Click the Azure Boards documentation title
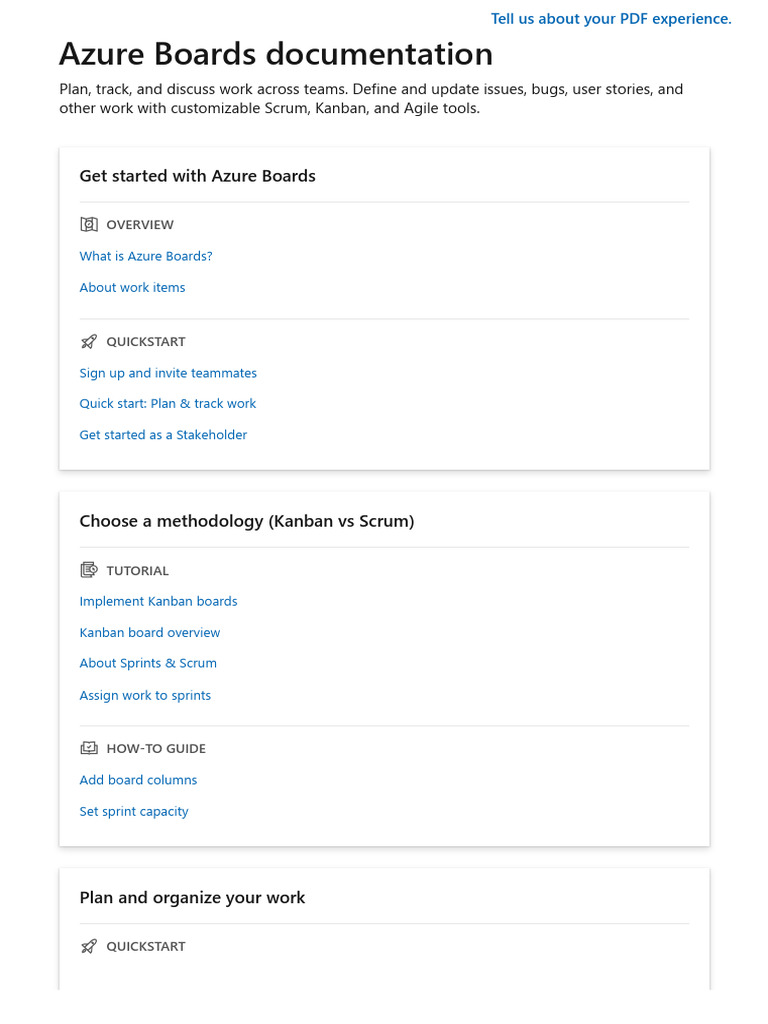 (x=276, y=54)
